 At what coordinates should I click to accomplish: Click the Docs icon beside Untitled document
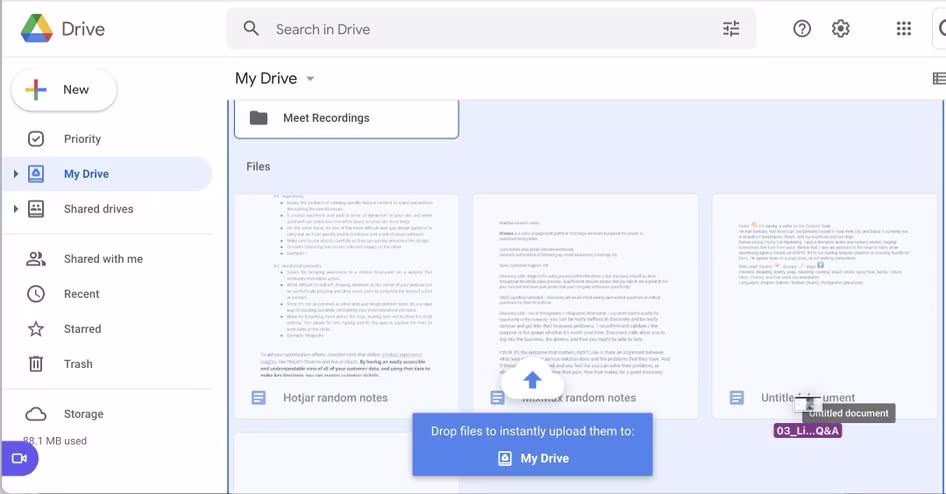click(737, 397)
